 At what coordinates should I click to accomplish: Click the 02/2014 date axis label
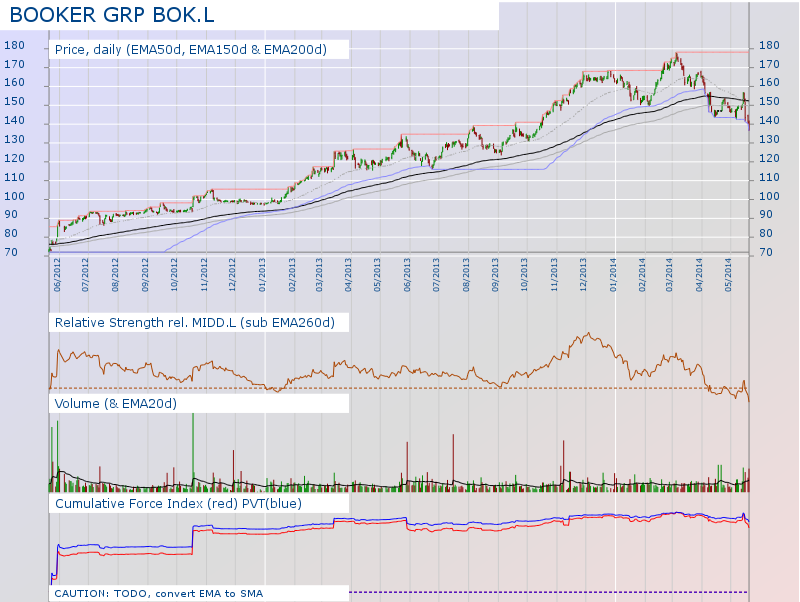(x=642, y=275)
